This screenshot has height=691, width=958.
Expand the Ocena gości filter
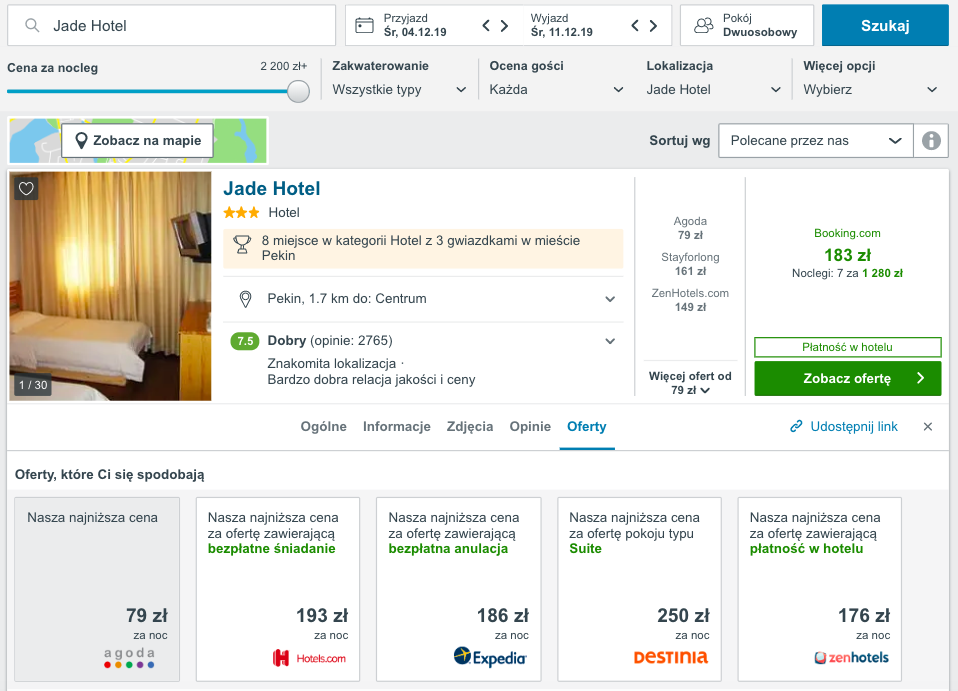[557, 89]
